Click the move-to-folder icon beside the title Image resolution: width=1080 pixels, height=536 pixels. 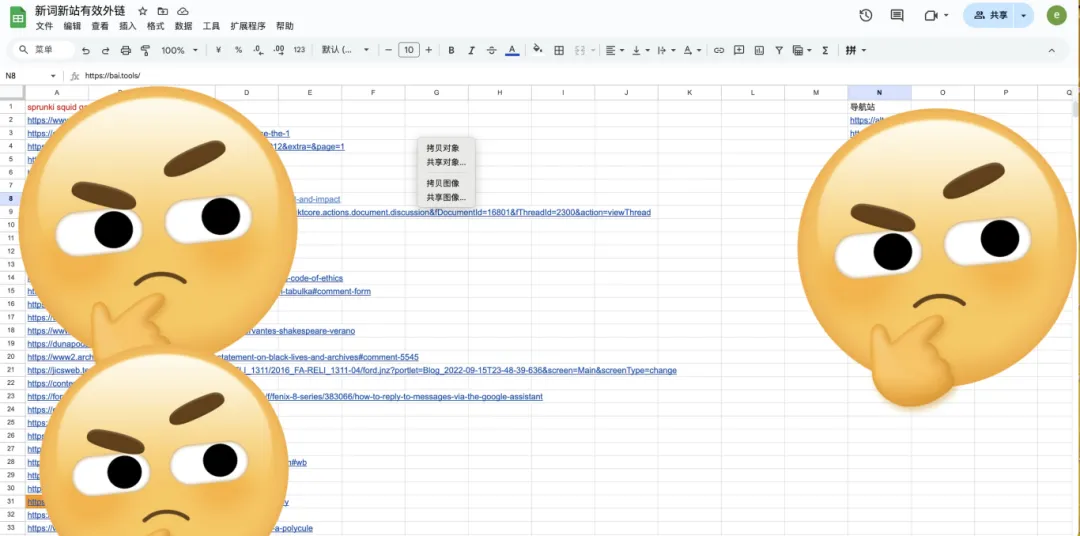[x=163, y=12]
